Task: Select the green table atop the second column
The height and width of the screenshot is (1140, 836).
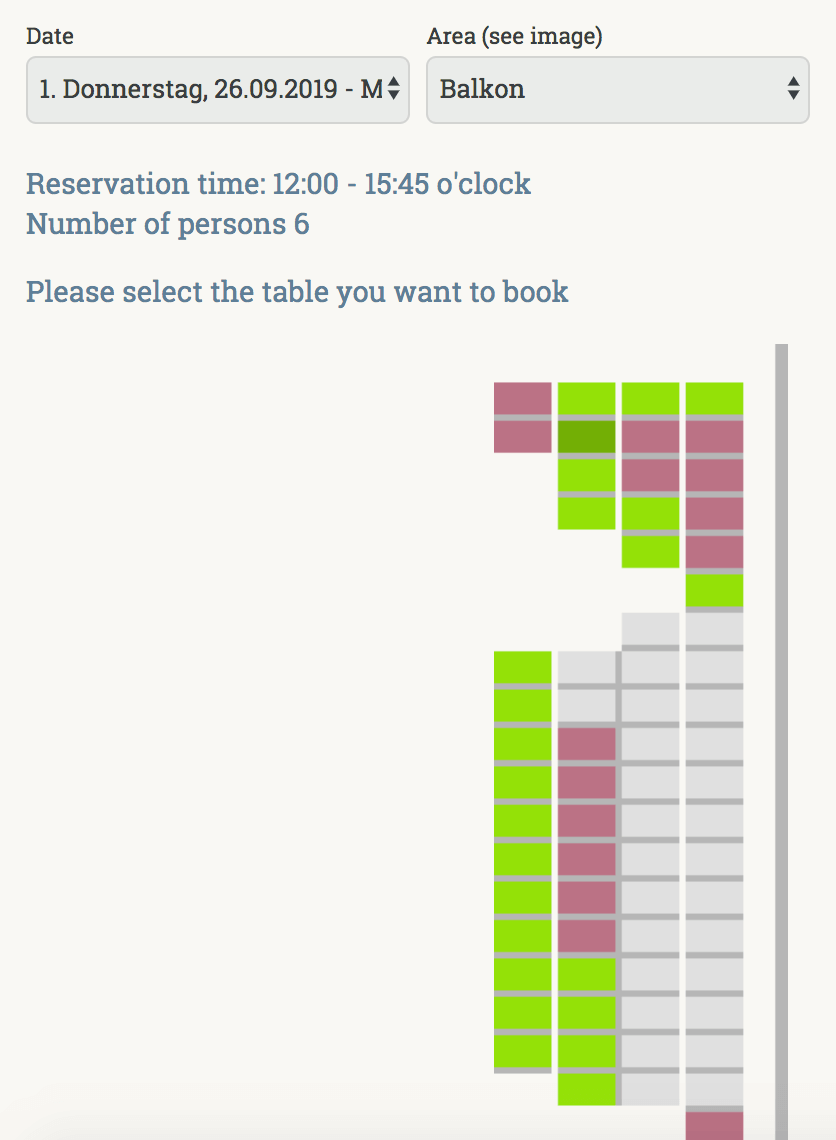Action: tap(587, 398)
